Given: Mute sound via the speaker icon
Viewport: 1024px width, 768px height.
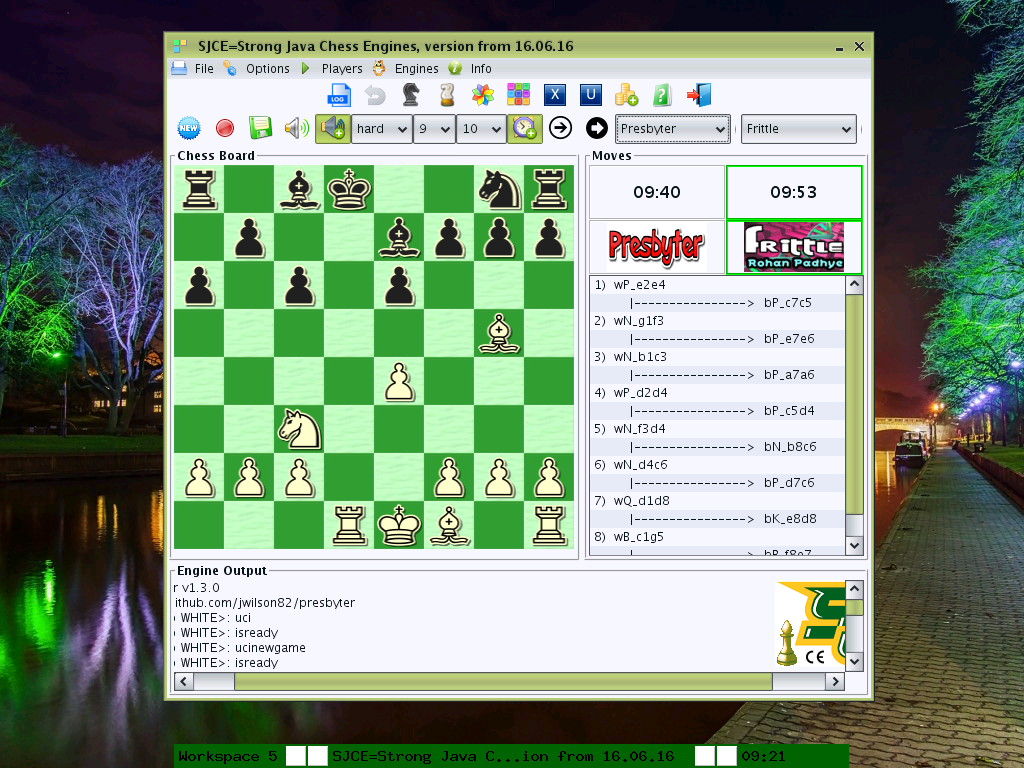Looking at the screenshot, I should click(x=296, y=128).
